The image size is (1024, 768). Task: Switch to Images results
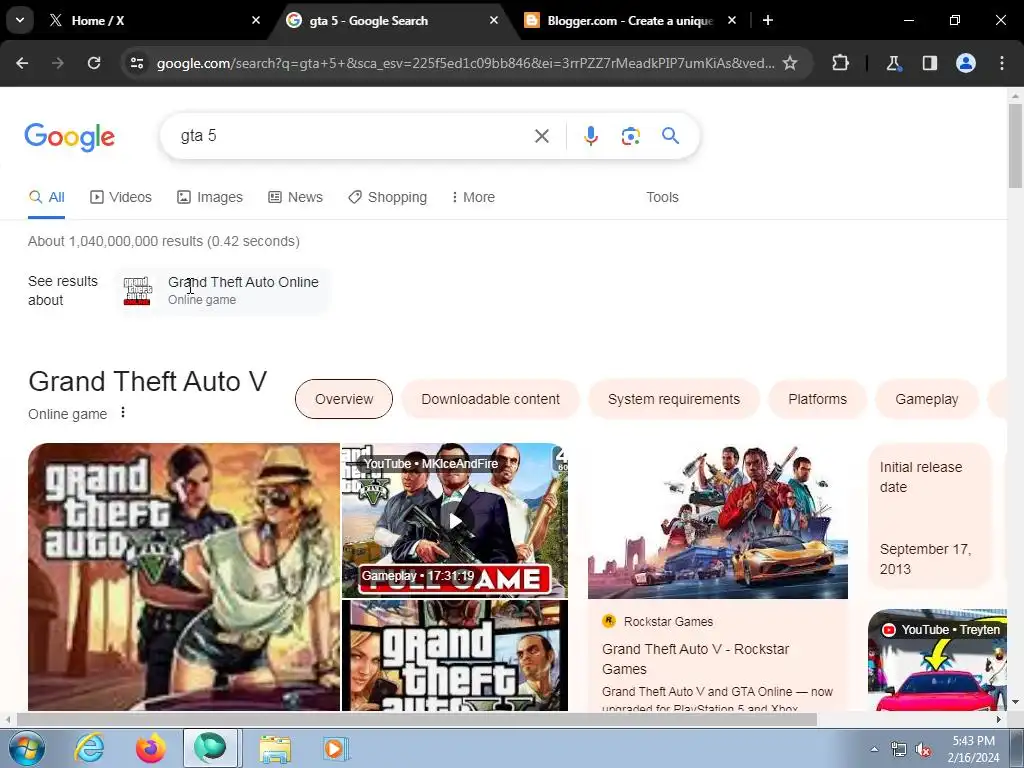pyautogui.click(x=210, y=197)
